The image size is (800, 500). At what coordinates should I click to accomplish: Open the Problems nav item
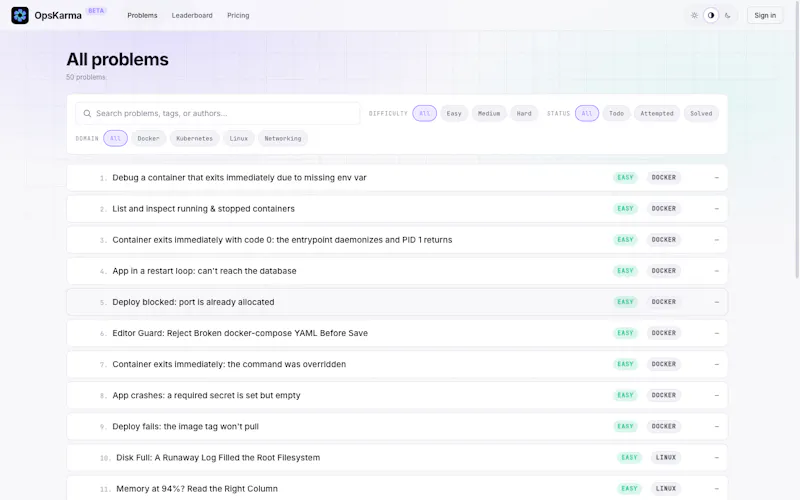click(142, 15)
